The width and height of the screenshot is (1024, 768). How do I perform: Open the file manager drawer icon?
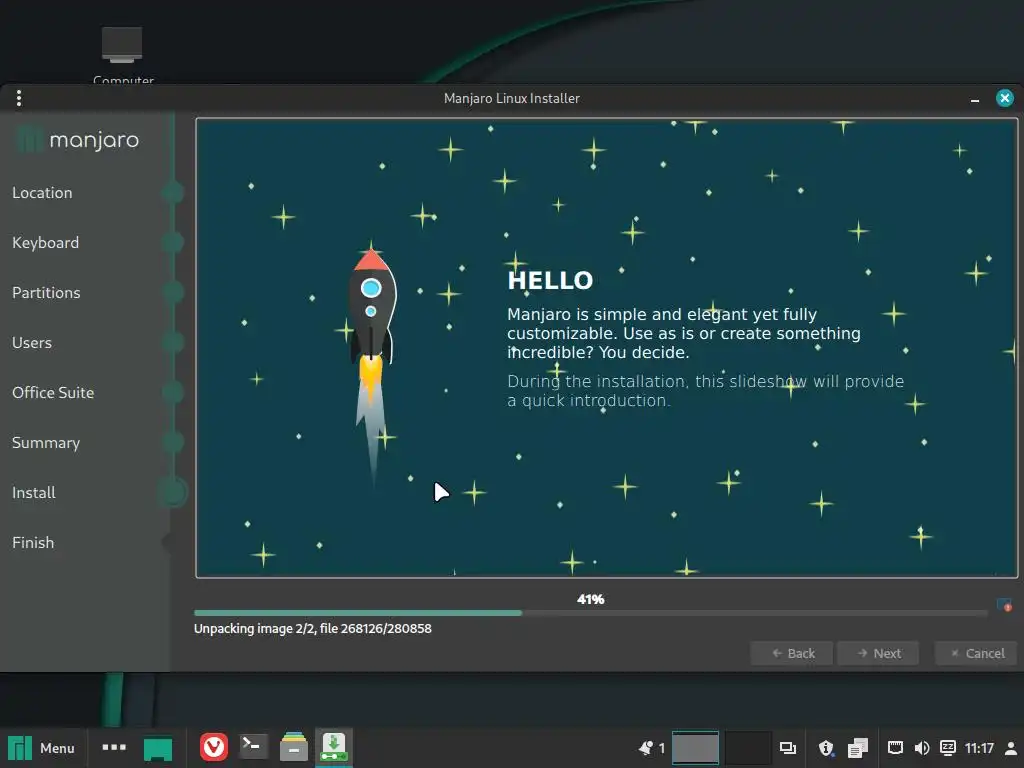(294, 747)
